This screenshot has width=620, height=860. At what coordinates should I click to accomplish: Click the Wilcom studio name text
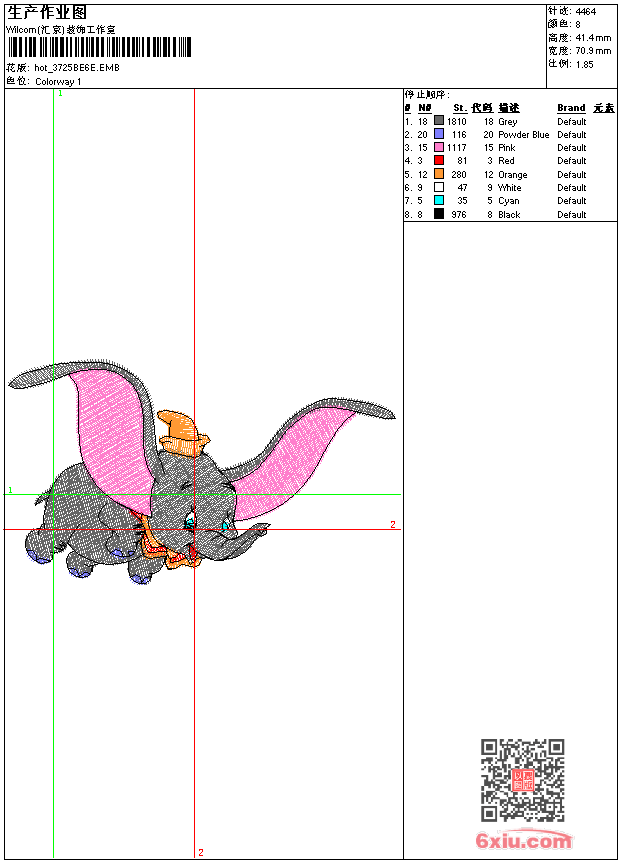click(x=61, y=30)
